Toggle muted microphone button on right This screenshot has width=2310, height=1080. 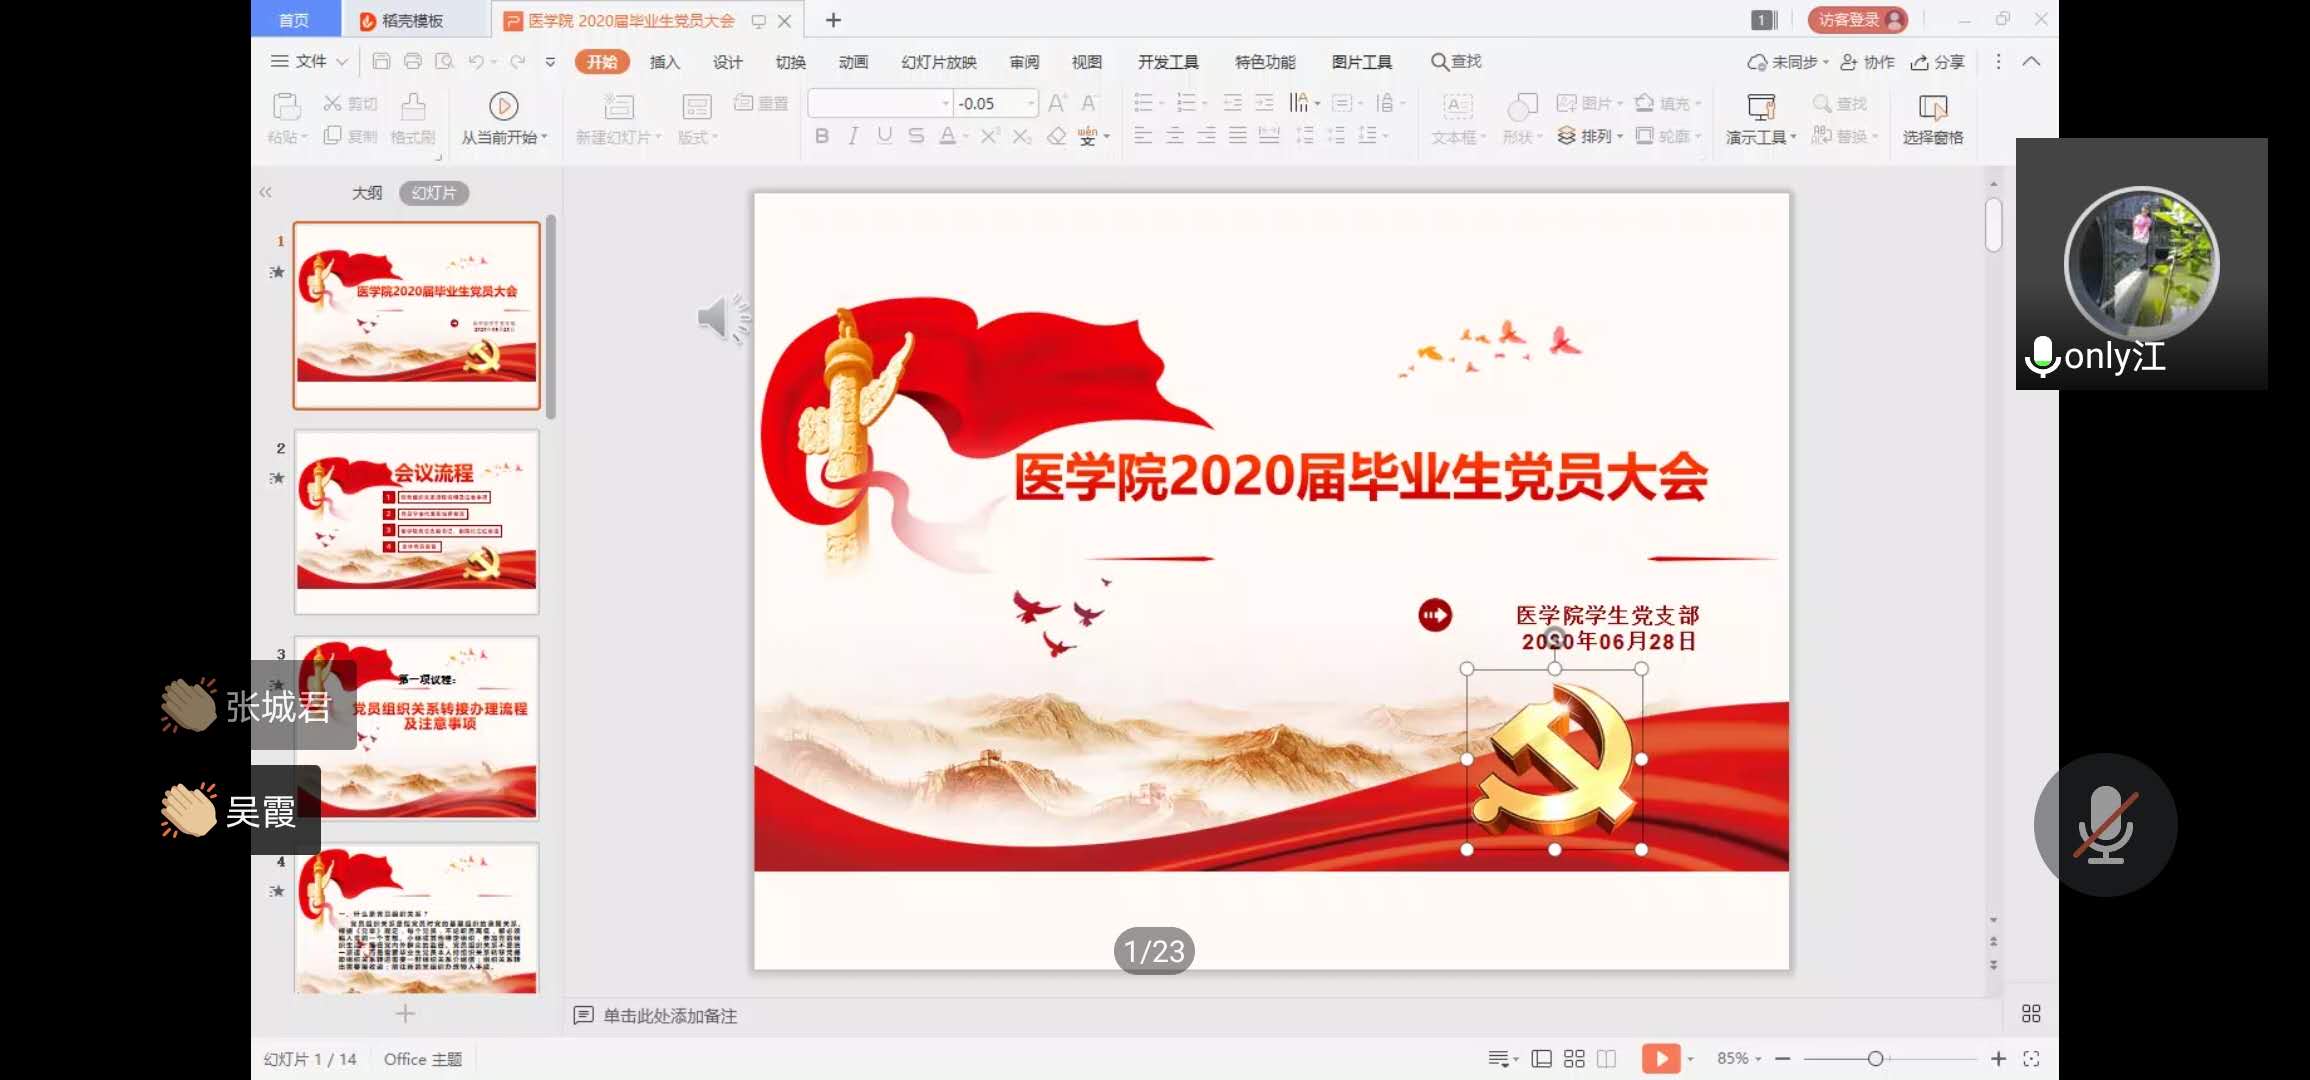(x=2105, y=824)
